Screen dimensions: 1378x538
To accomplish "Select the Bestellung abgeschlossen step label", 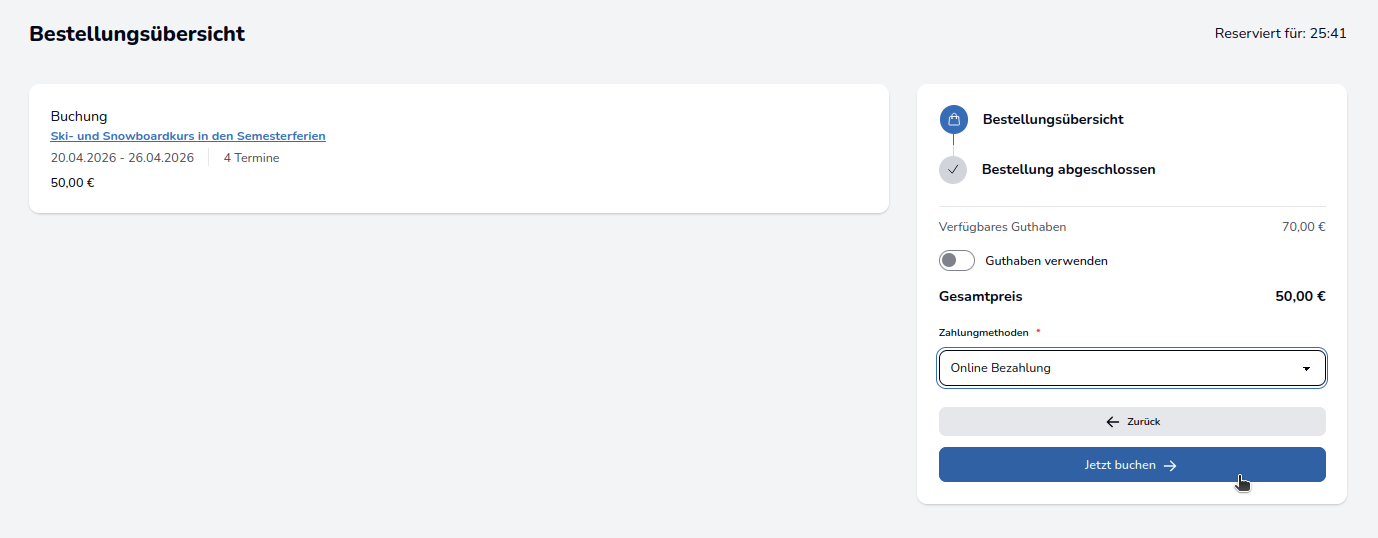I will (x=1068, y=170).
